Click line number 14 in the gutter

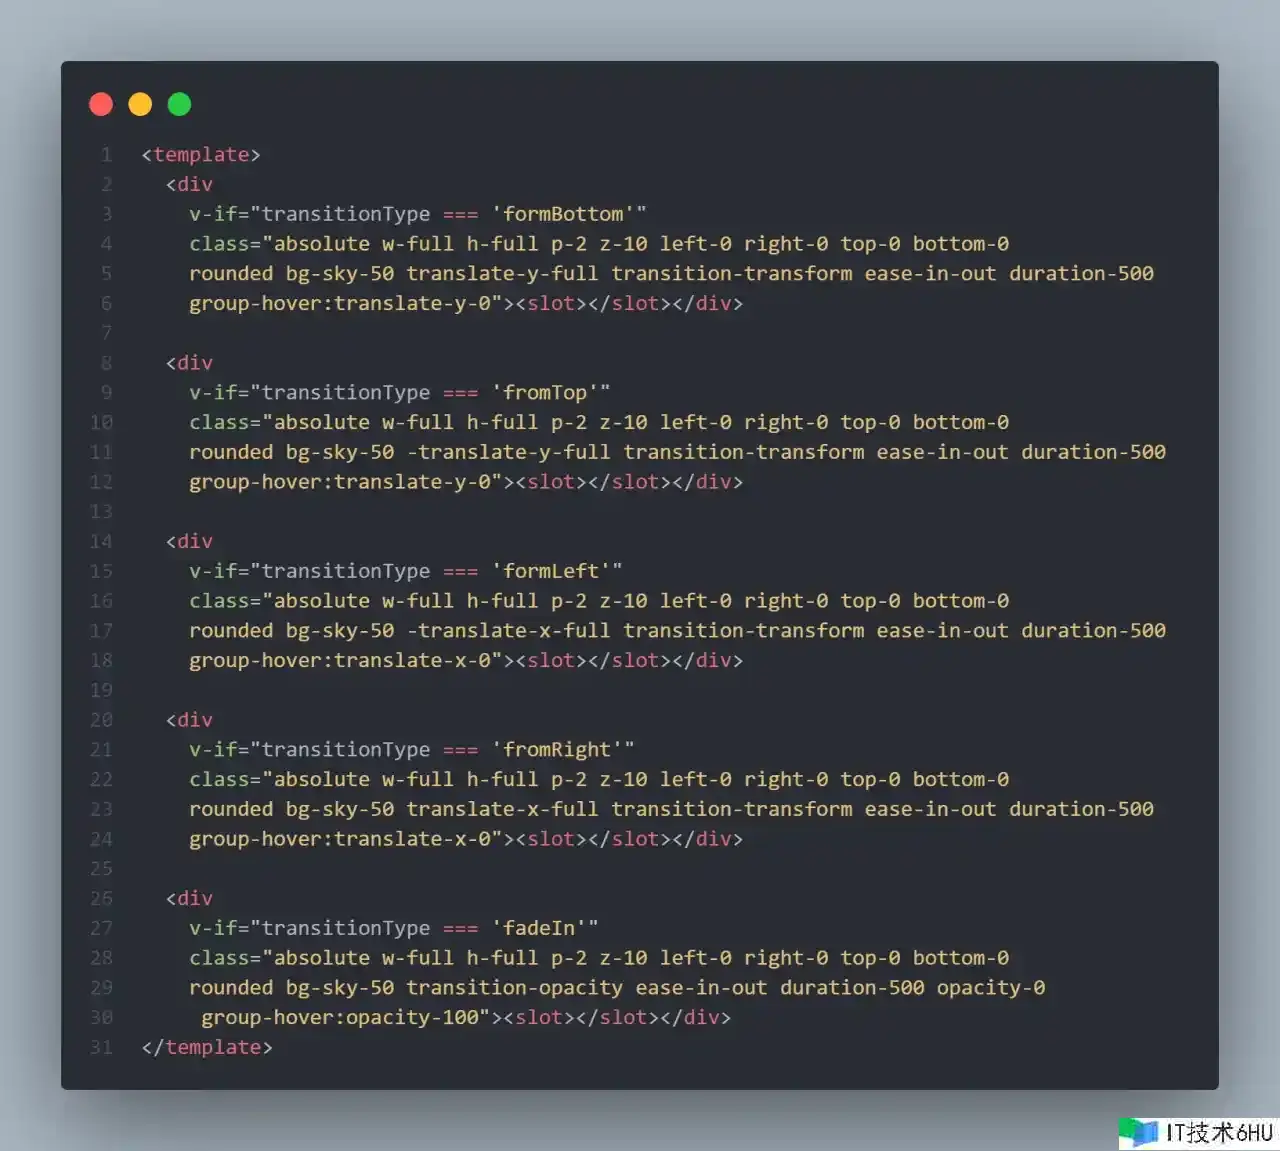[x=101, y=541]
